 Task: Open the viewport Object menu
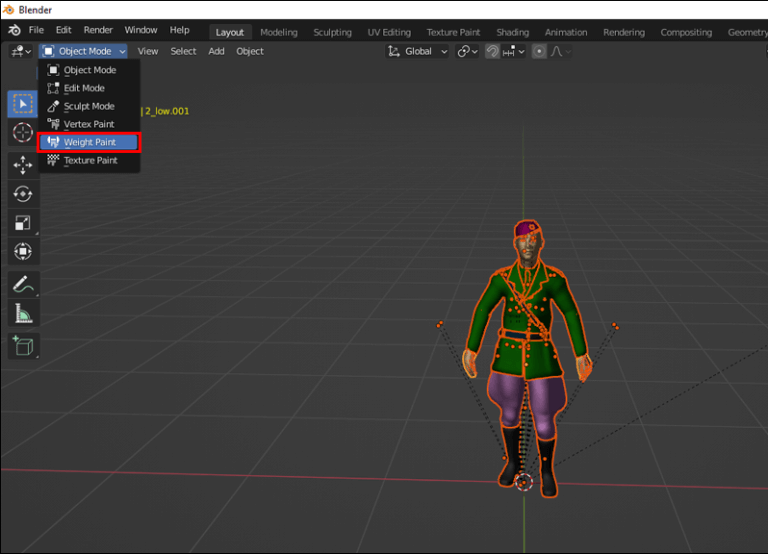pos(250,51)
